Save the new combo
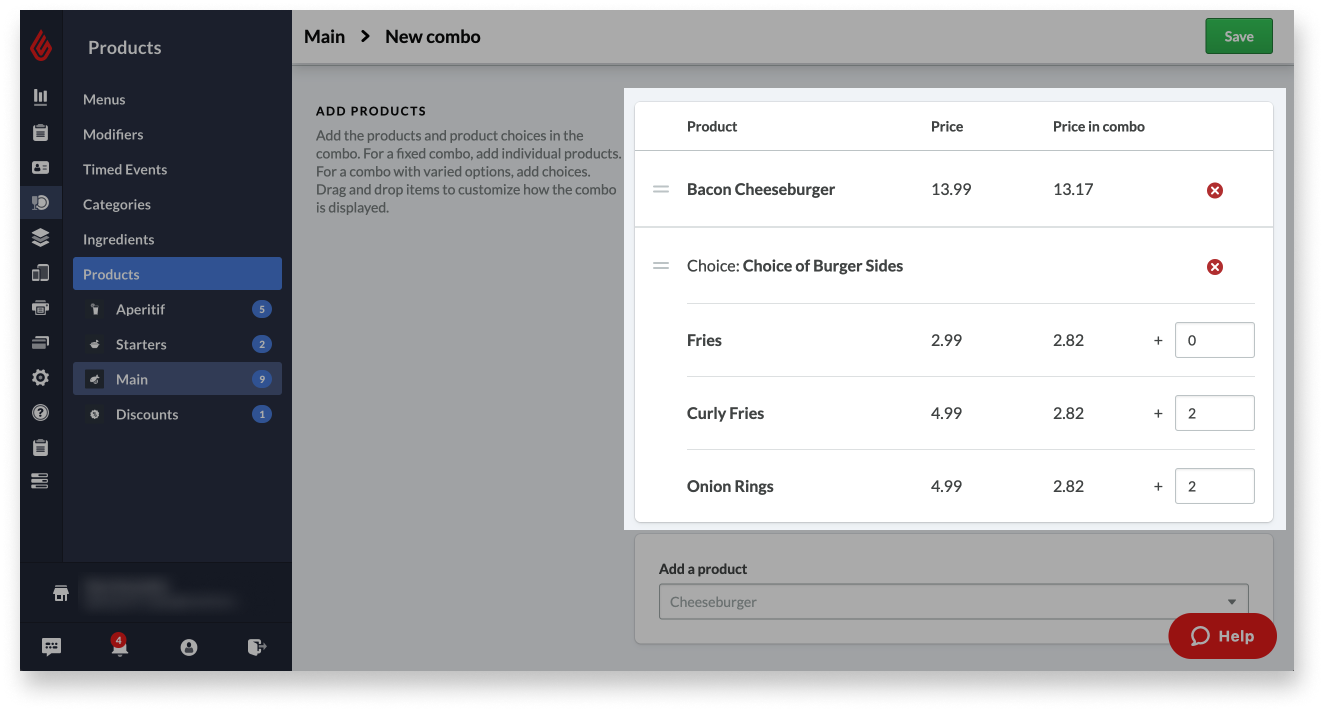 (1239, 36)
